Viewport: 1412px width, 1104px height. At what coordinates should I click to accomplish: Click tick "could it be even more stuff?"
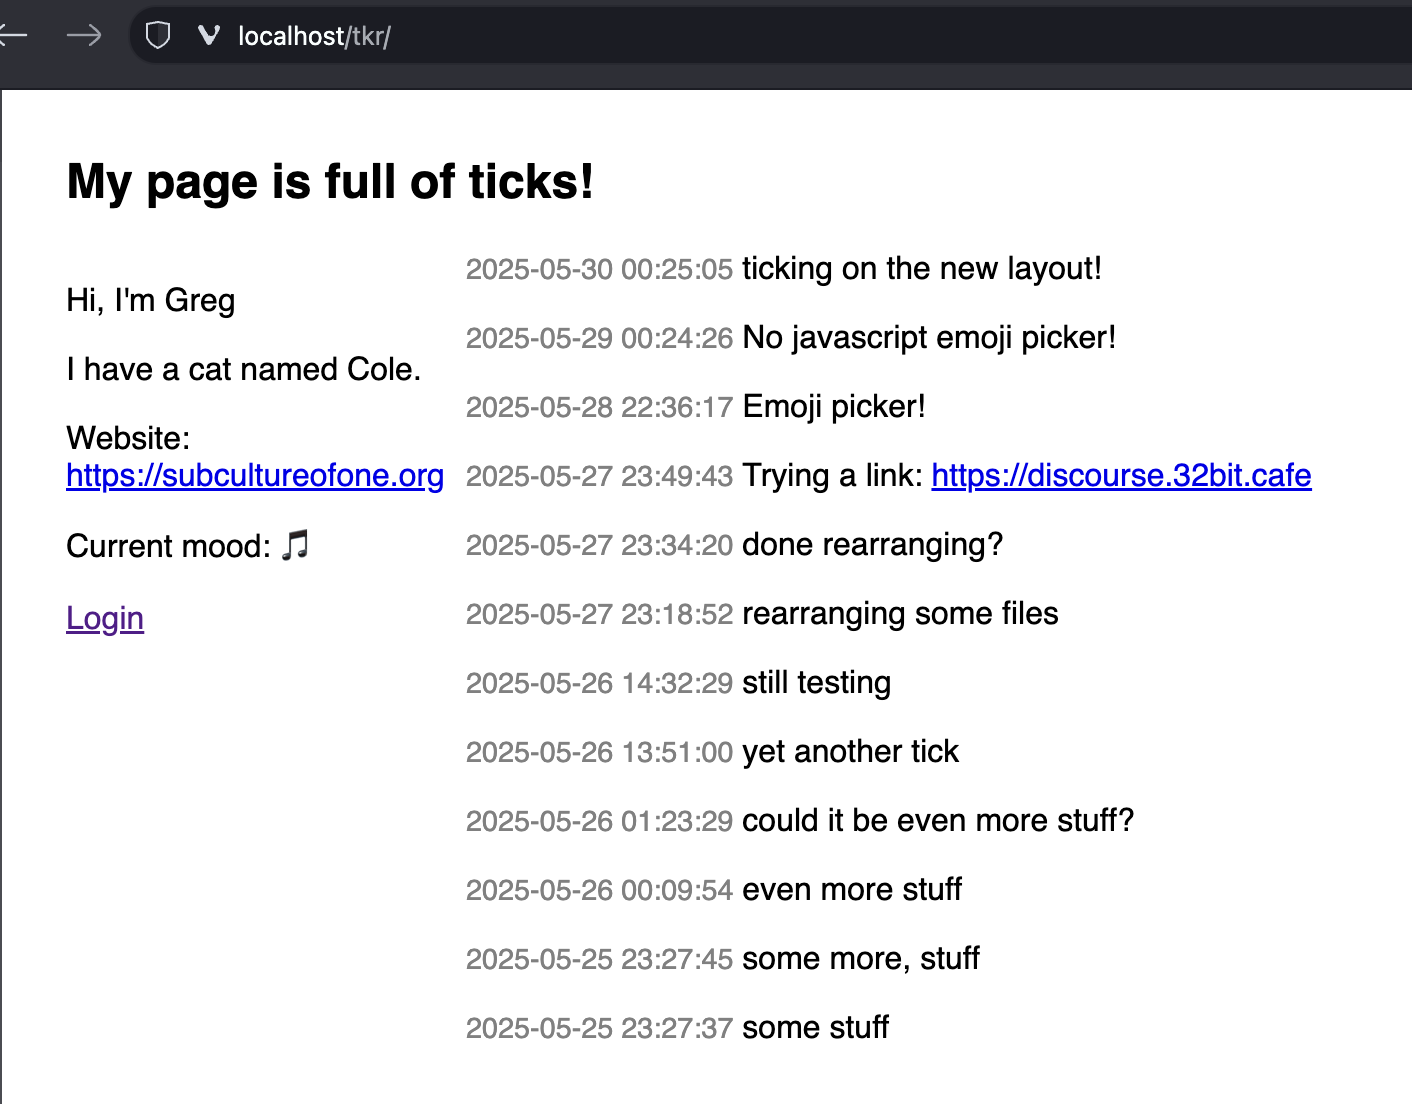(938, 820)
